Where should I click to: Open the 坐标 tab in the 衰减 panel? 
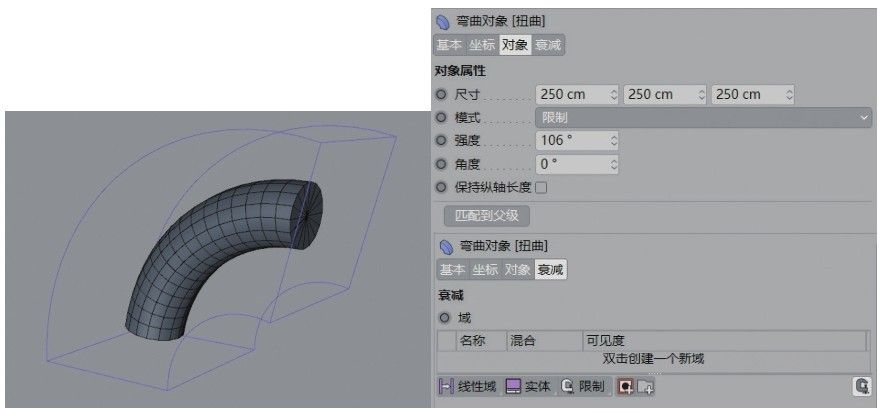485,270
